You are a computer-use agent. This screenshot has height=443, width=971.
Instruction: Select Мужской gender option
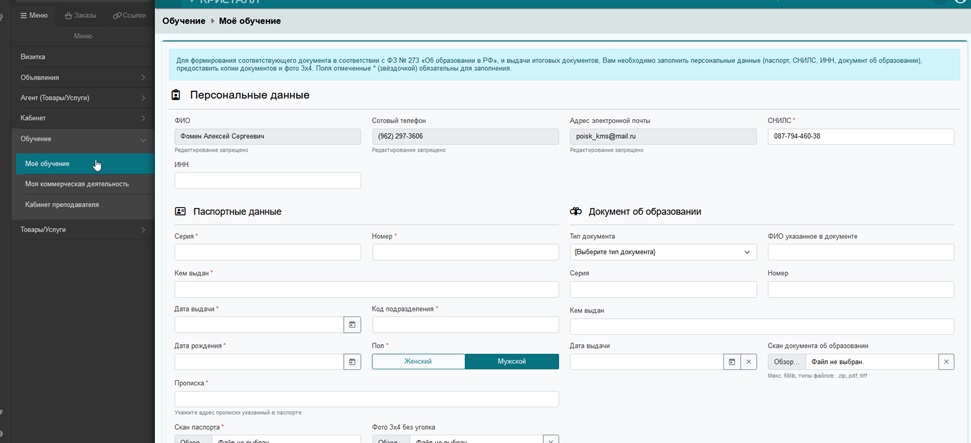click(512, 362)
